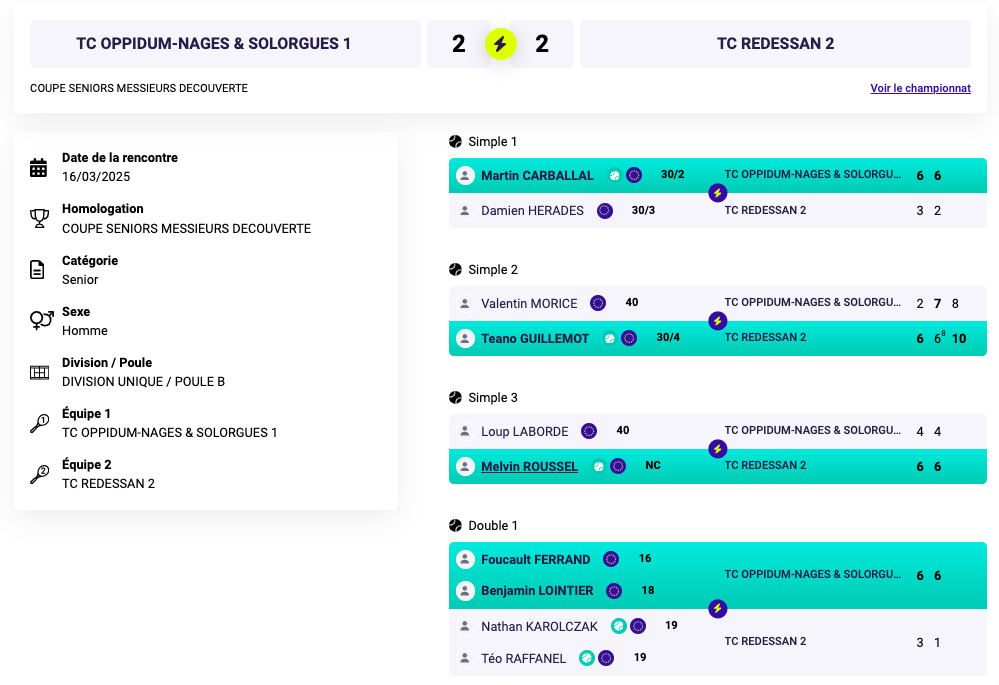Select the TC REDESSAN 2 team header
Viewport: 999px width, 685px height.
[x=775, y=44]
